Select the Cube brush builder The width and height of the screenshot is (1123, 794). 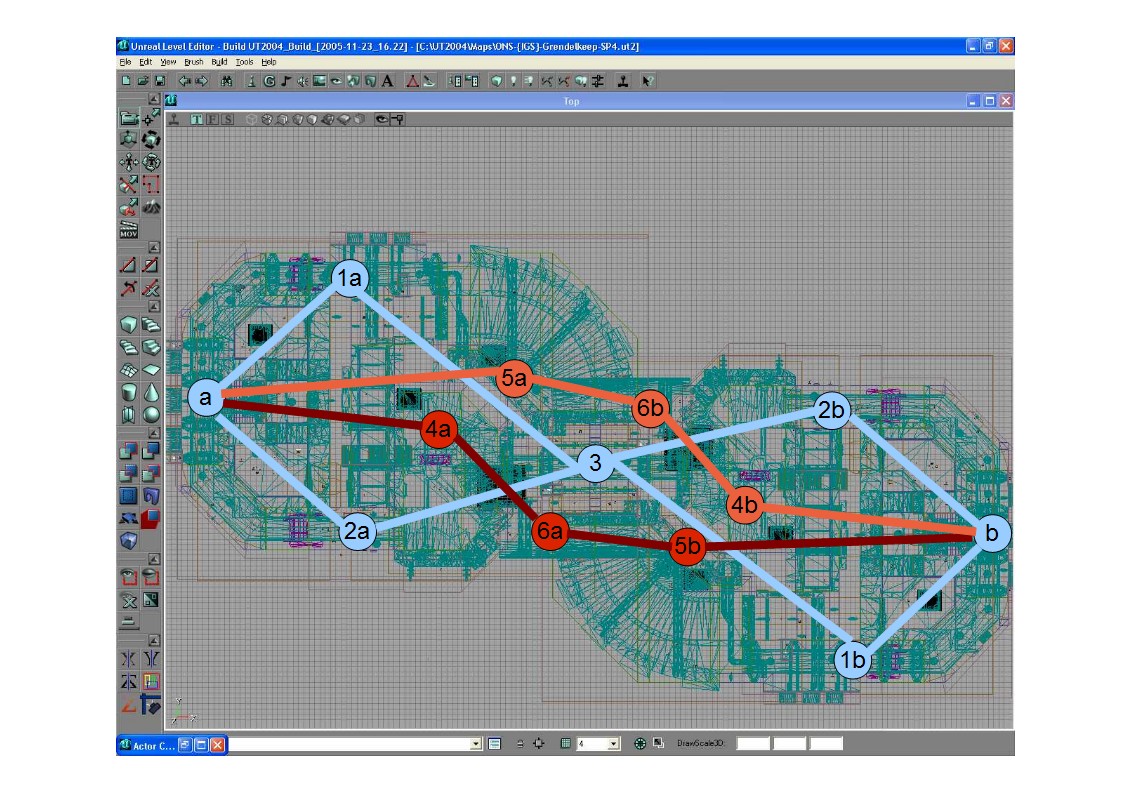(129, 324)
